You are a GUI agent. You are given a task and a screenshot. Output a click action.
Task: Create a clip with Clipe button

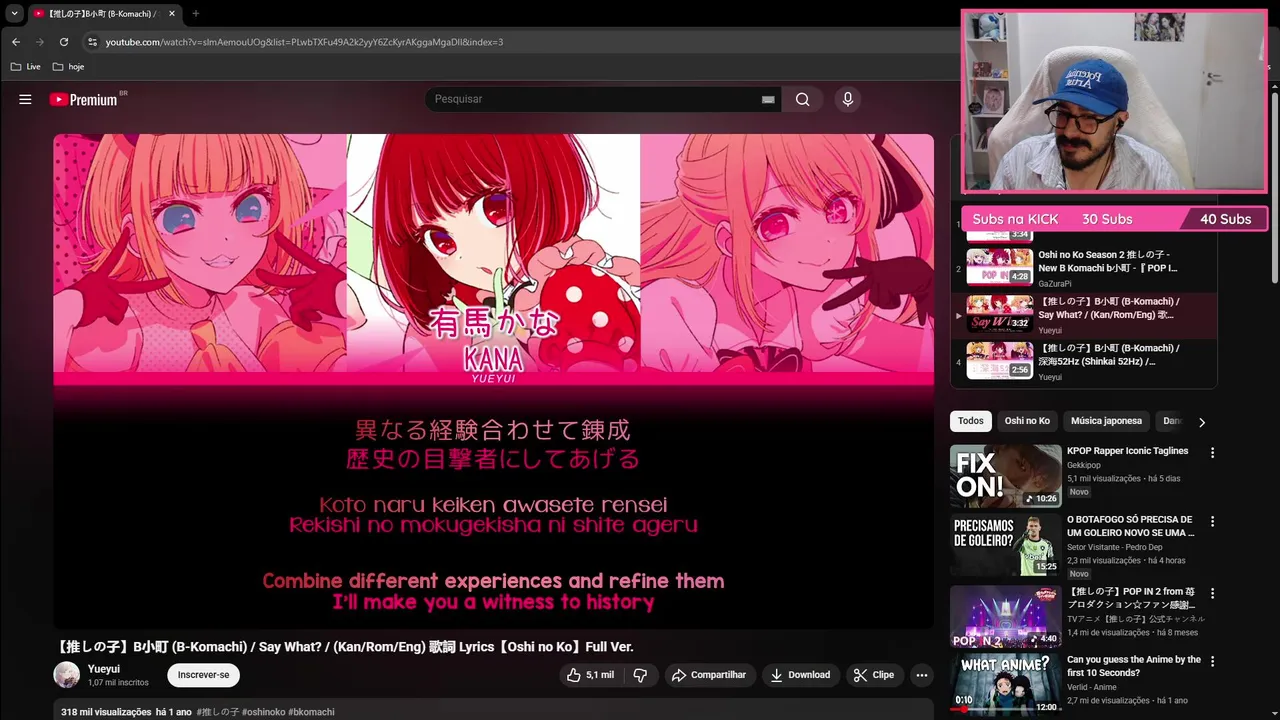tap(874, 675)
